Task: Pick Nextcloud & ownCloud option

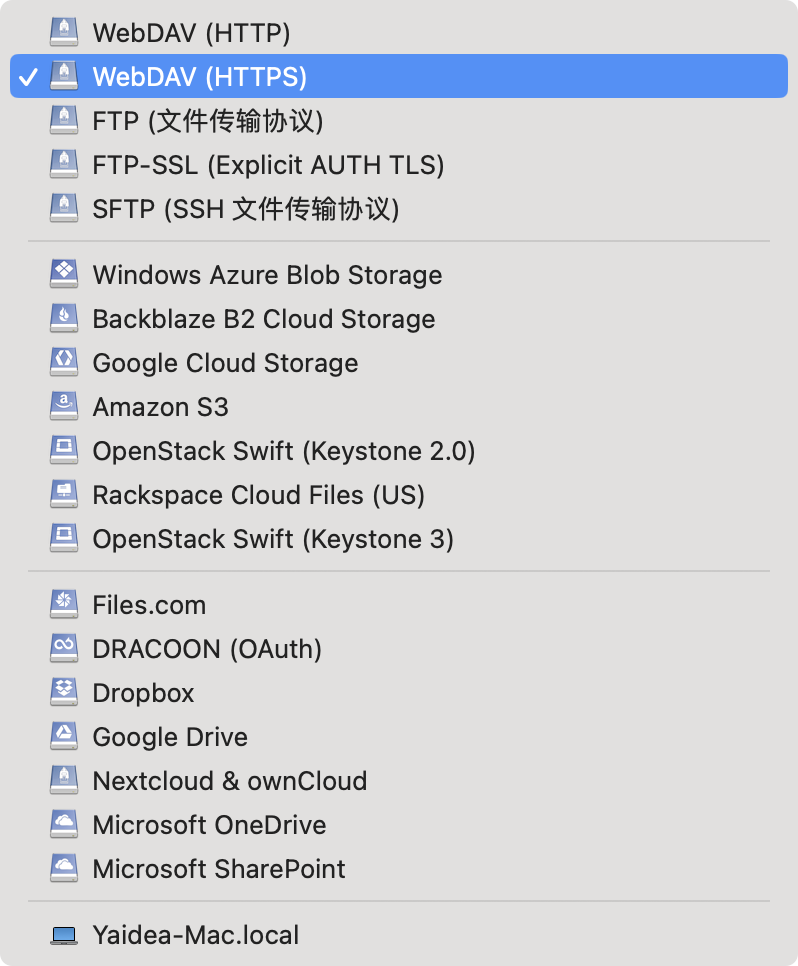Action: 229,781
